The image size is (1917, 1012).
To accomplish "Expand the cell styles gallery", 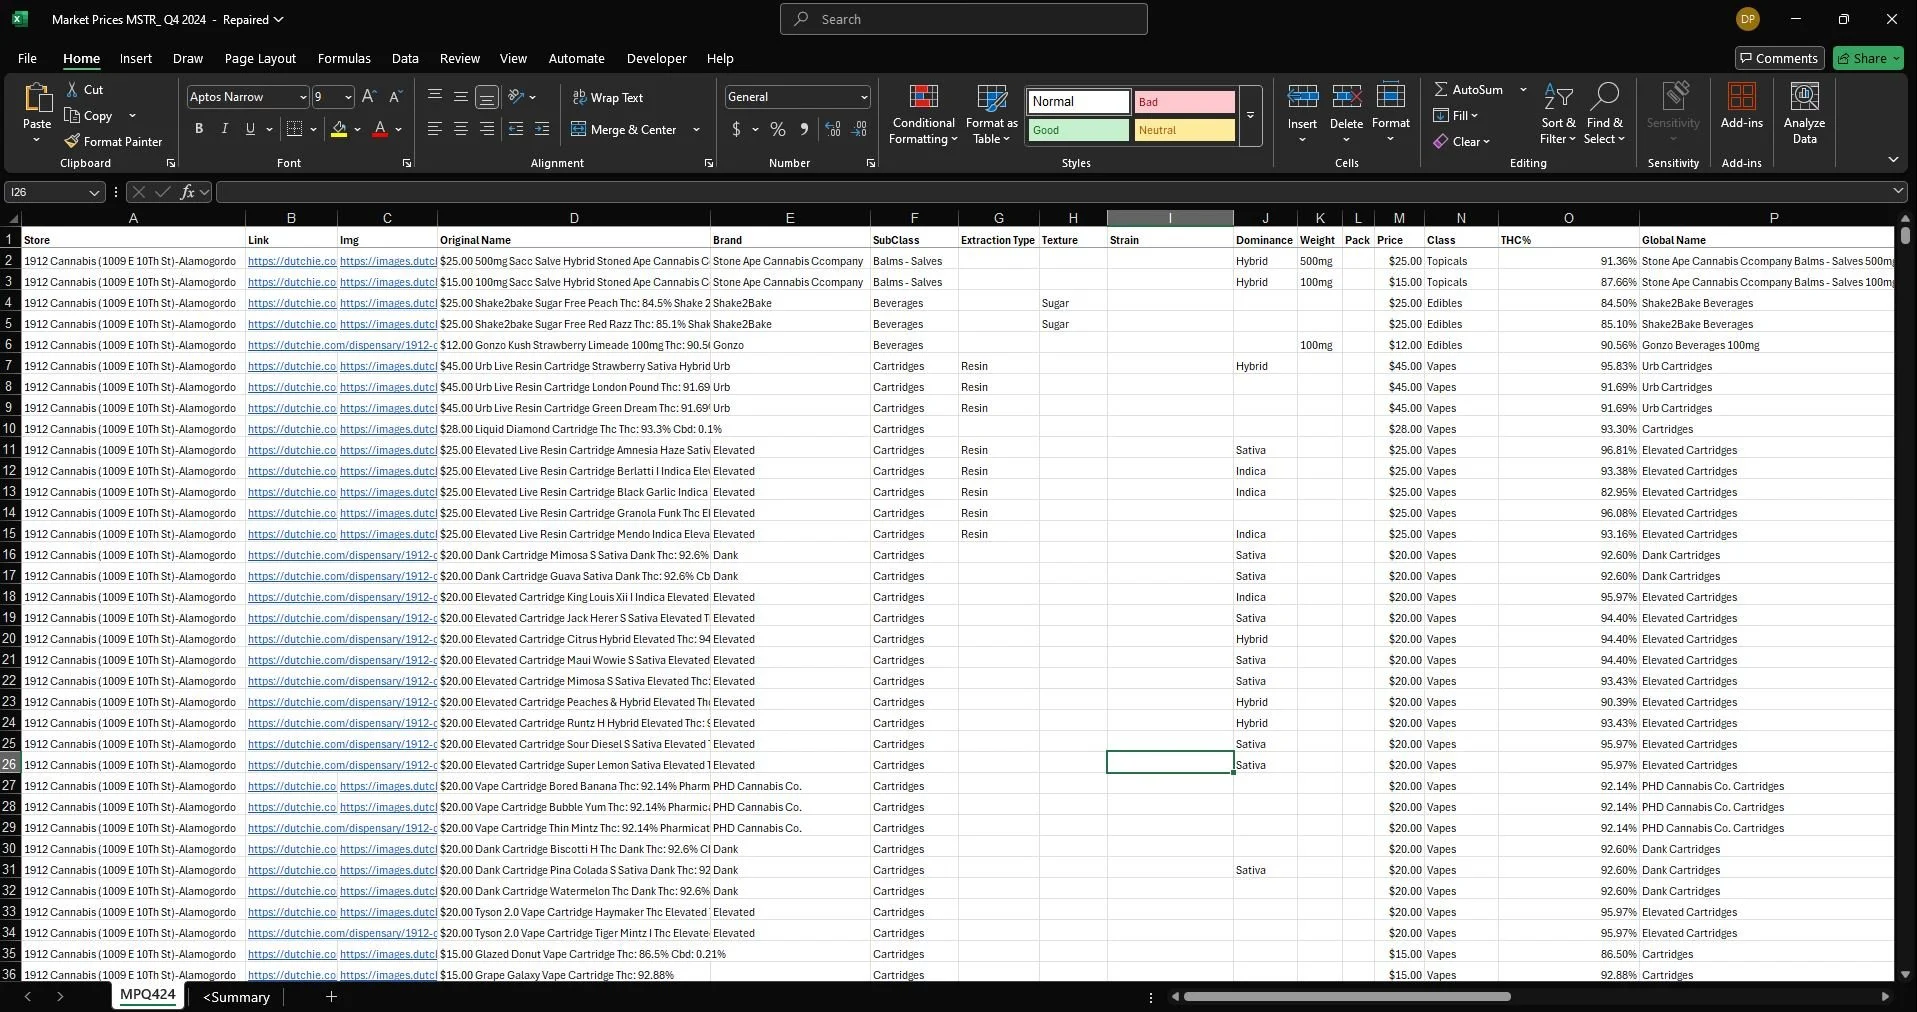I will [x=1250, y=115].
